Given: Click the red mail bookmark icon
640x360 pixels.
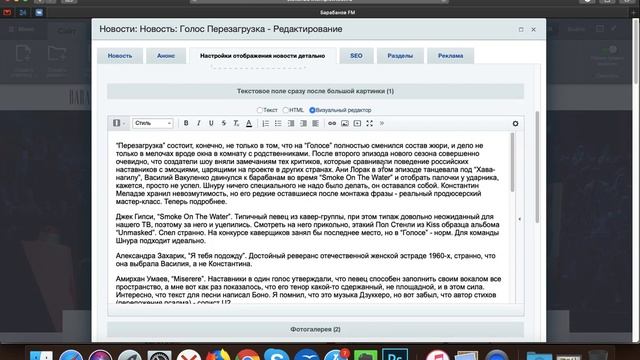Looking at the screenshot, I should click(x=7, y=13).
